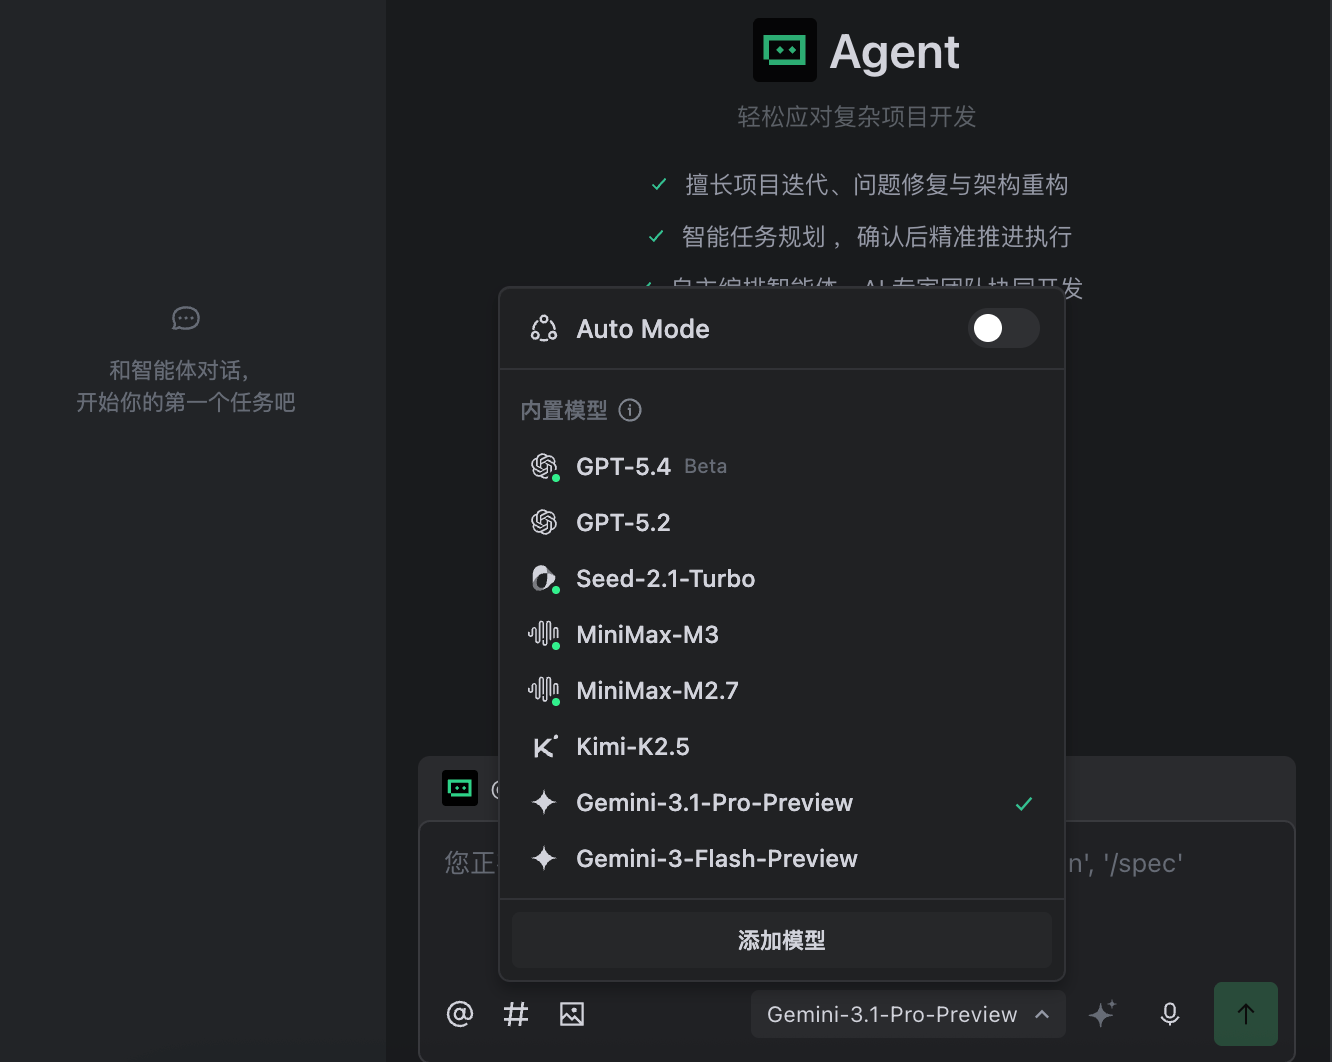The height and width of the screenshot is (1062, 1332).
Task: Click the 擅长项目迭代、问题修复与架构重构 text
Action: click(877, 185)
